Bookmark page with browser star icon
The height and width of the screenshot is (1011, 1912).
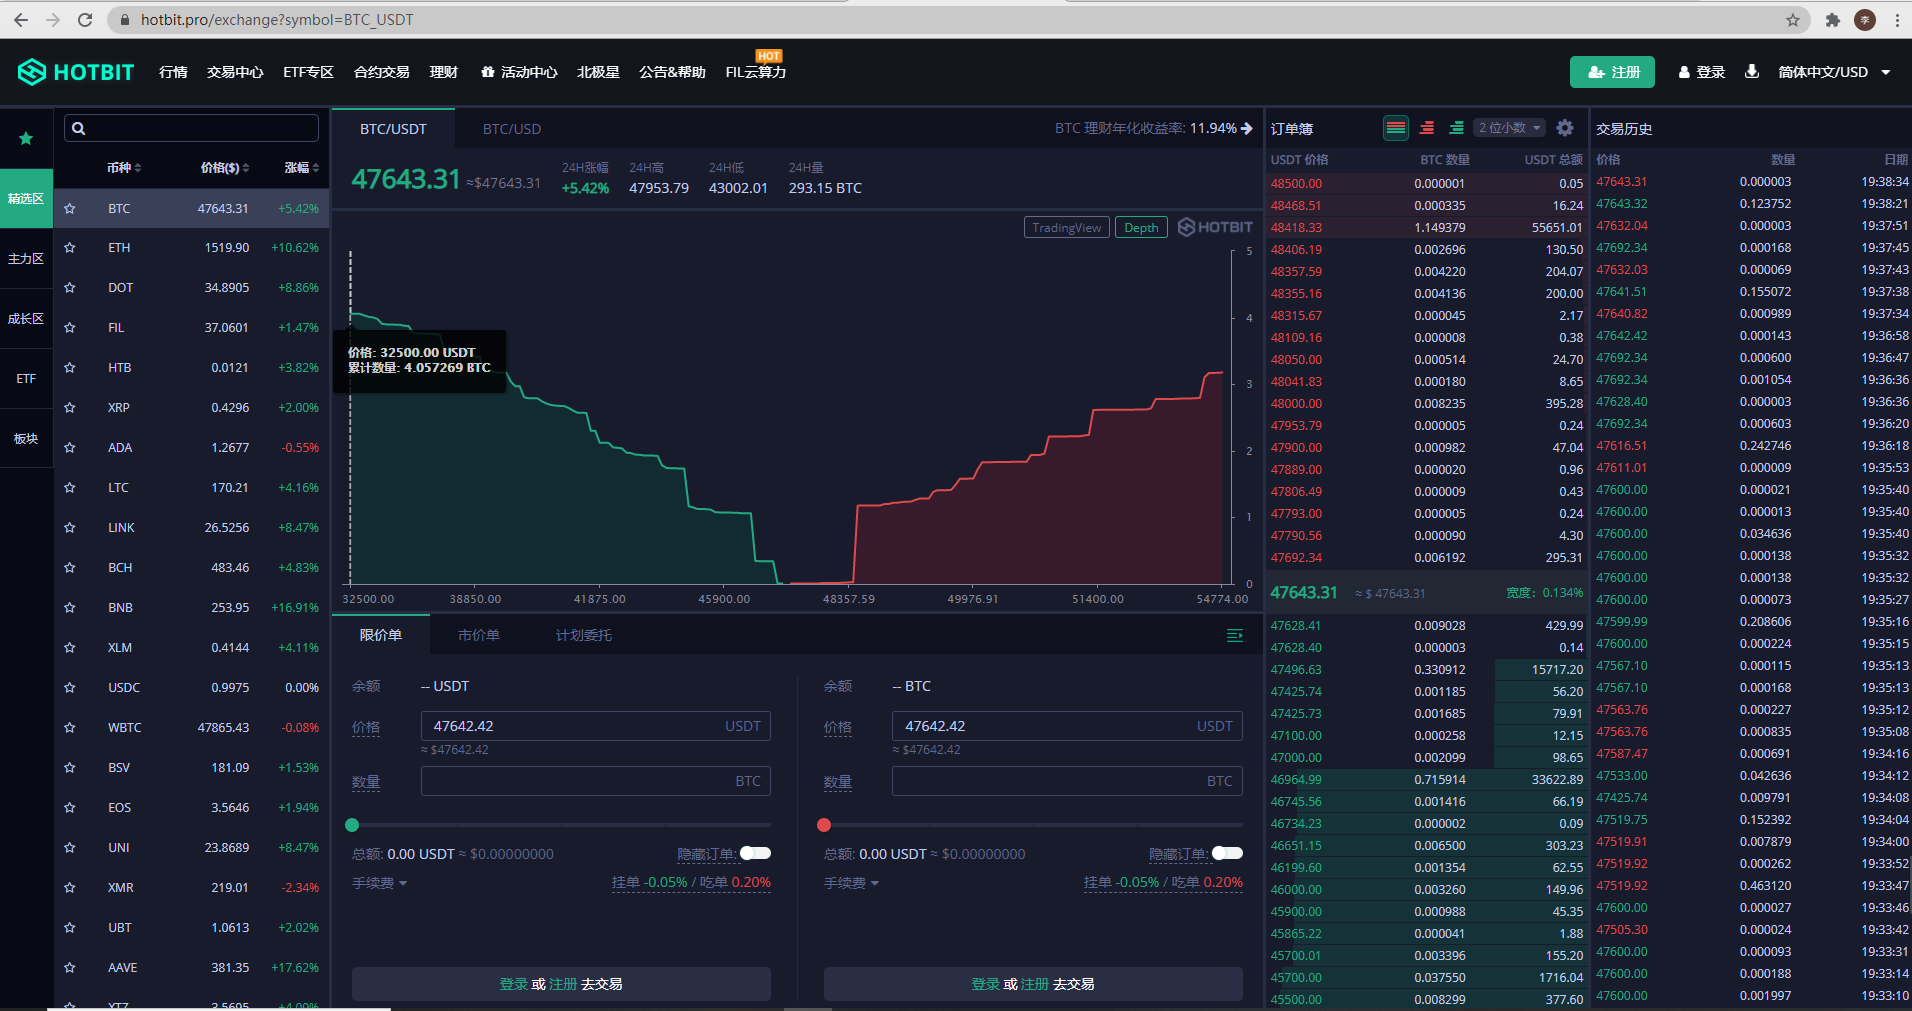pos(1793,20)
